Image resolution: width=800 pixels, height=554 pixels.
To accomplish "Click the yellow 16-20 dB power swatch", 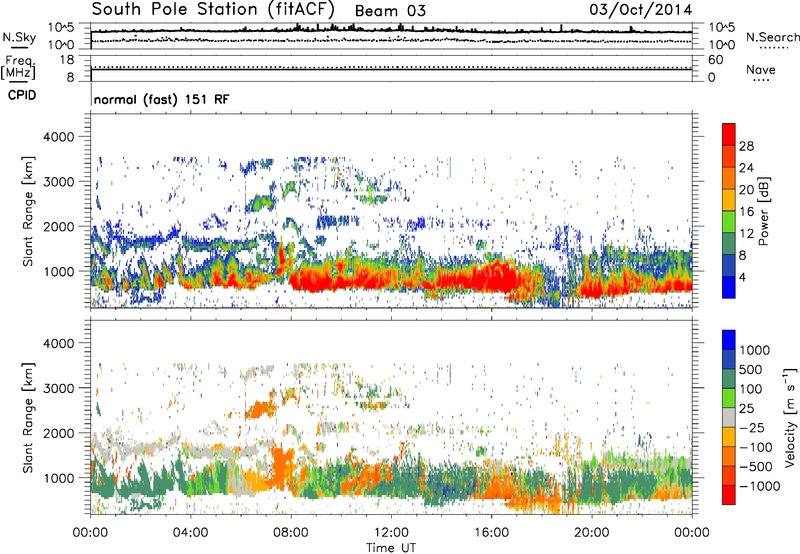I will point(729,200).
